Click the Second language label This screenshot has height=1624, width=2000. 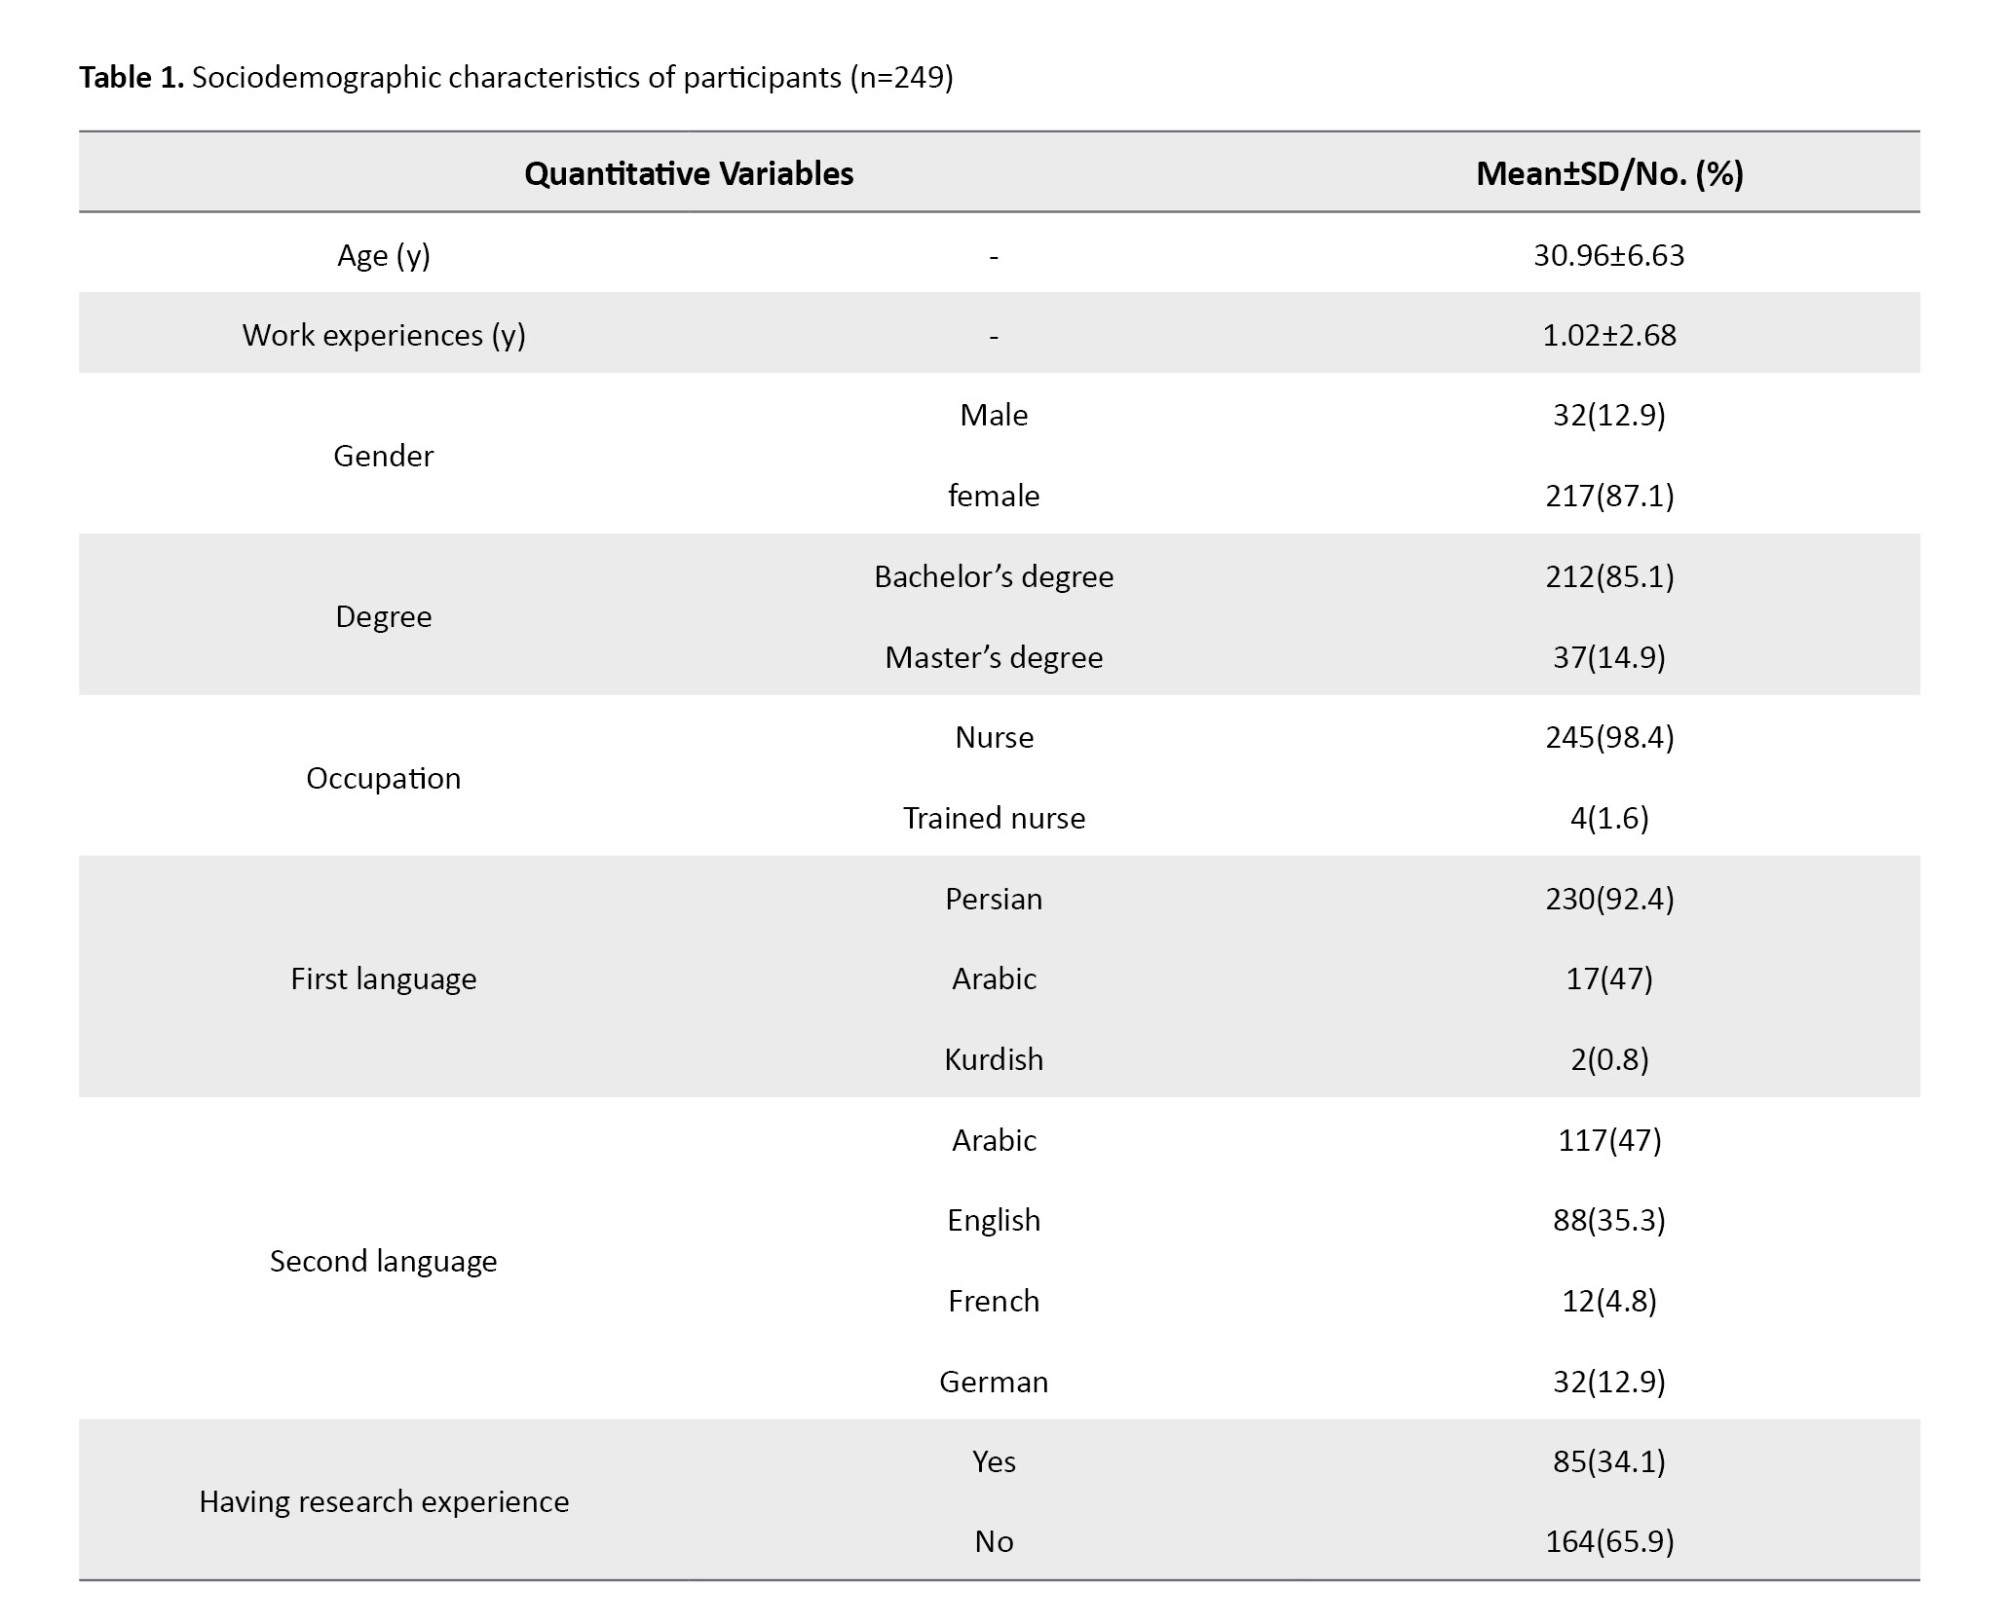pyautogui.click(x=383, y=1261)
